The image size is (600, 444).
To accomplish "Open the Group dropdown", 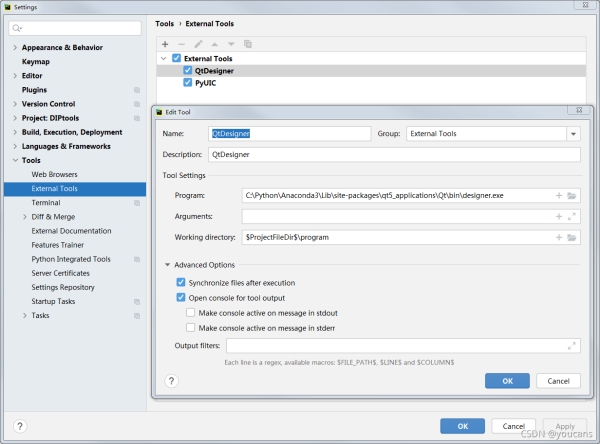I will click(x=573, y=133).
